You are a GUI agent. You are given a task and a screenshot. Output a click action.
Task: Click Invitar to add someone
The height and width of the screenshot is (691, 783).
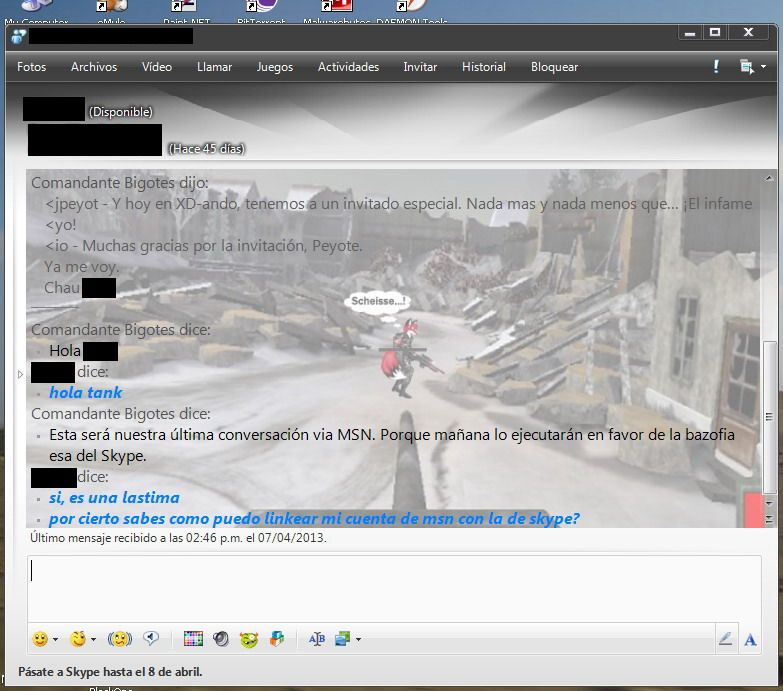[420, 67]
